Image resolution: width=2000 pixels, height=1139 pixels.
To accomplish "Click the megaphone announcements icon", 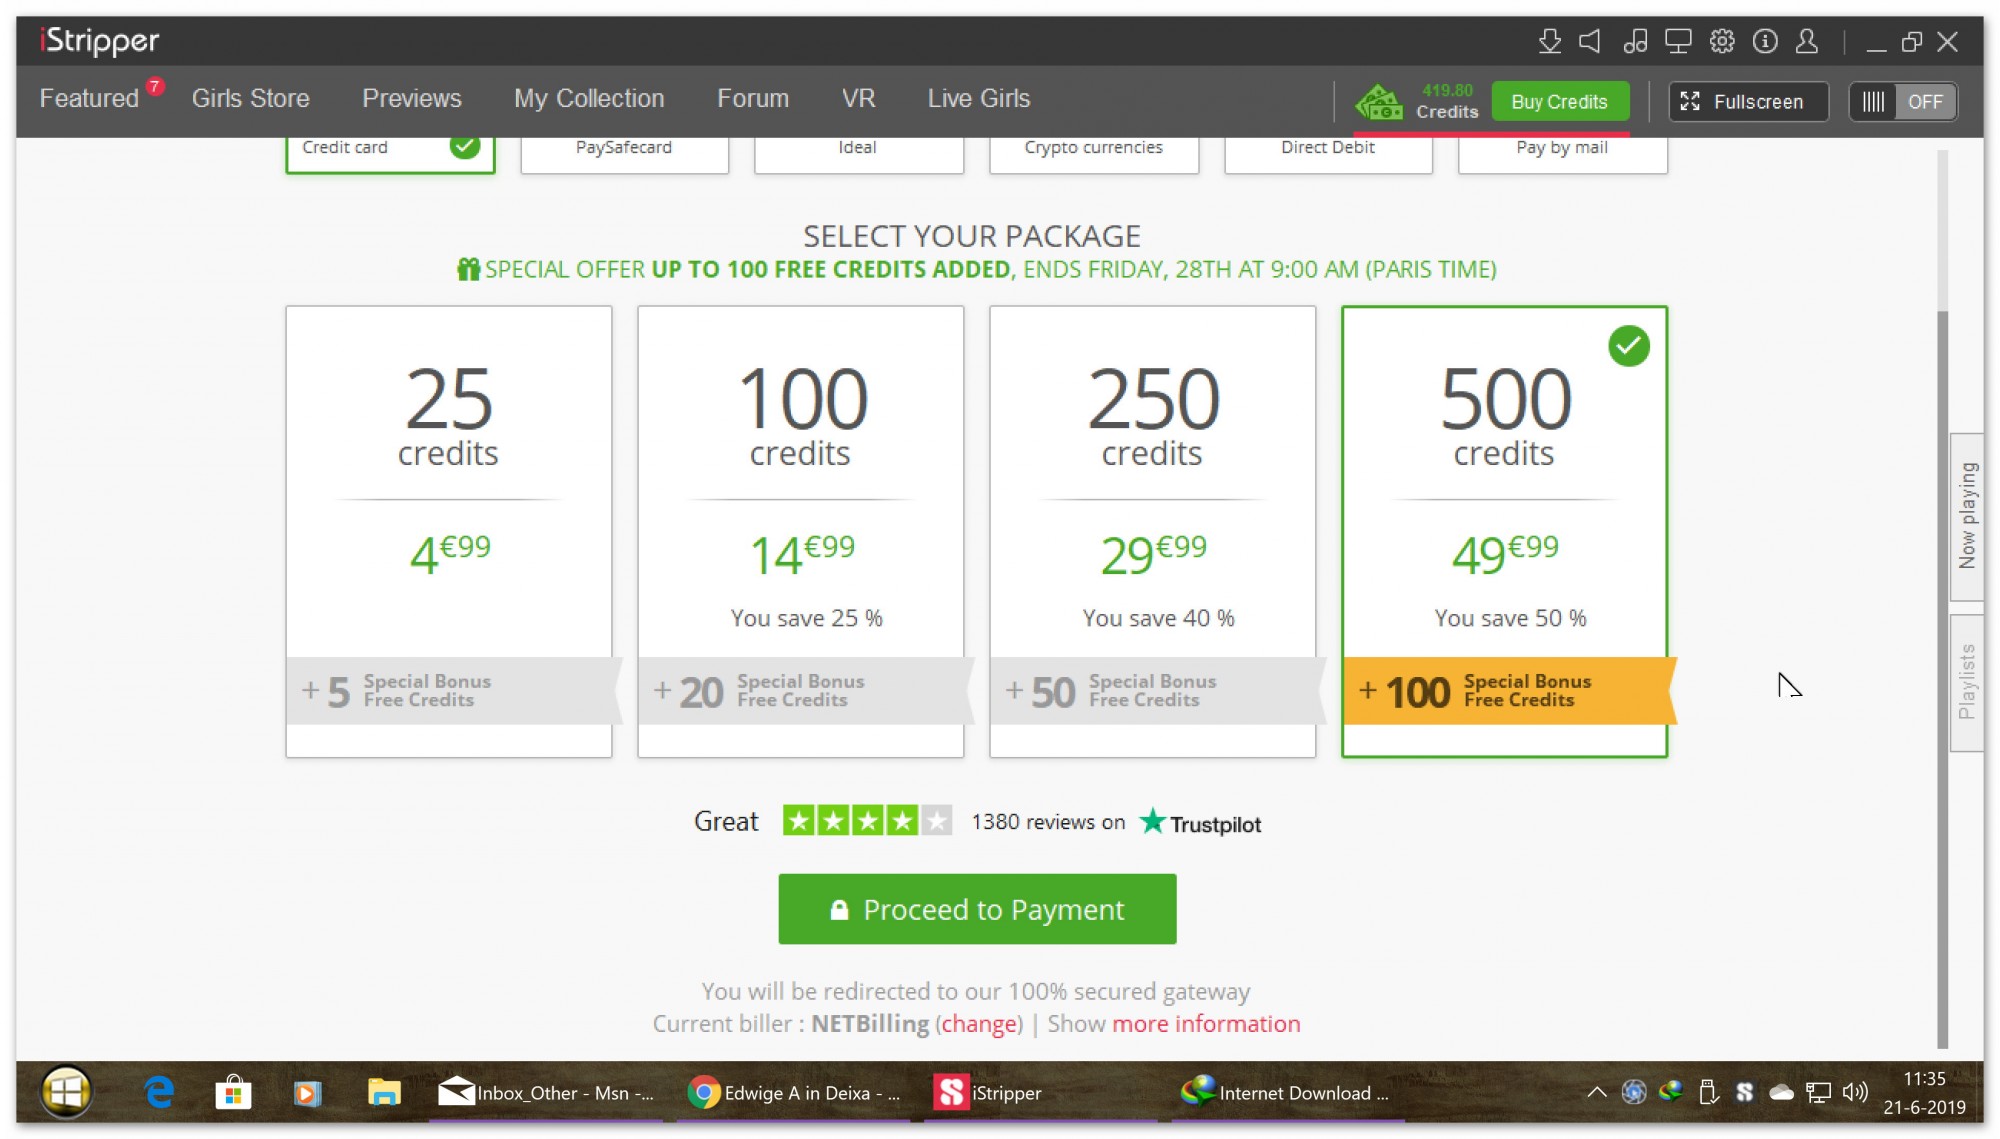I will point(1590,41).
